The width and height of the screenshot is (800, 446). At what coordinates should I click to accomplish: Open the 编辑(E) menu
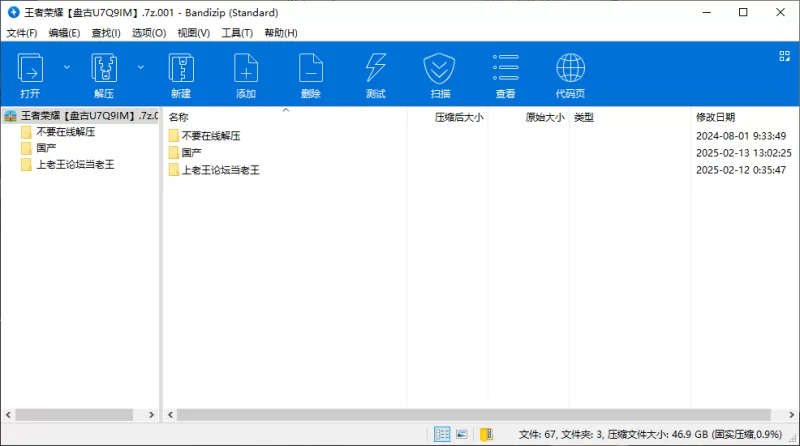[64, 33]
